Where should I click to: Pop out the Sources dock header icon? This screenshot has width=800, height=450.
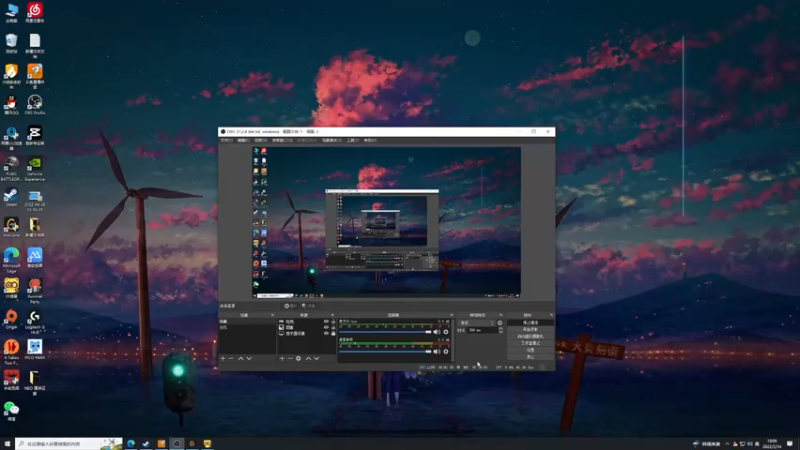pyautogui.click(x=332, y=315)
